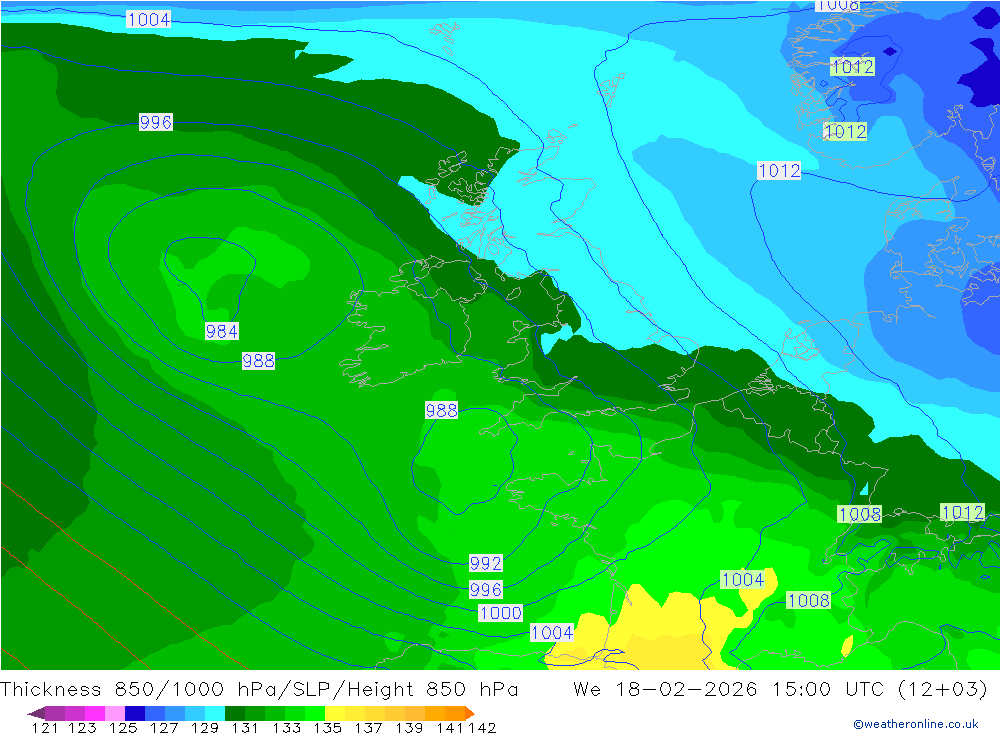This screenshot has height=733, width=1000.
Task: Click legend value 131
Action: click(245, 728)
